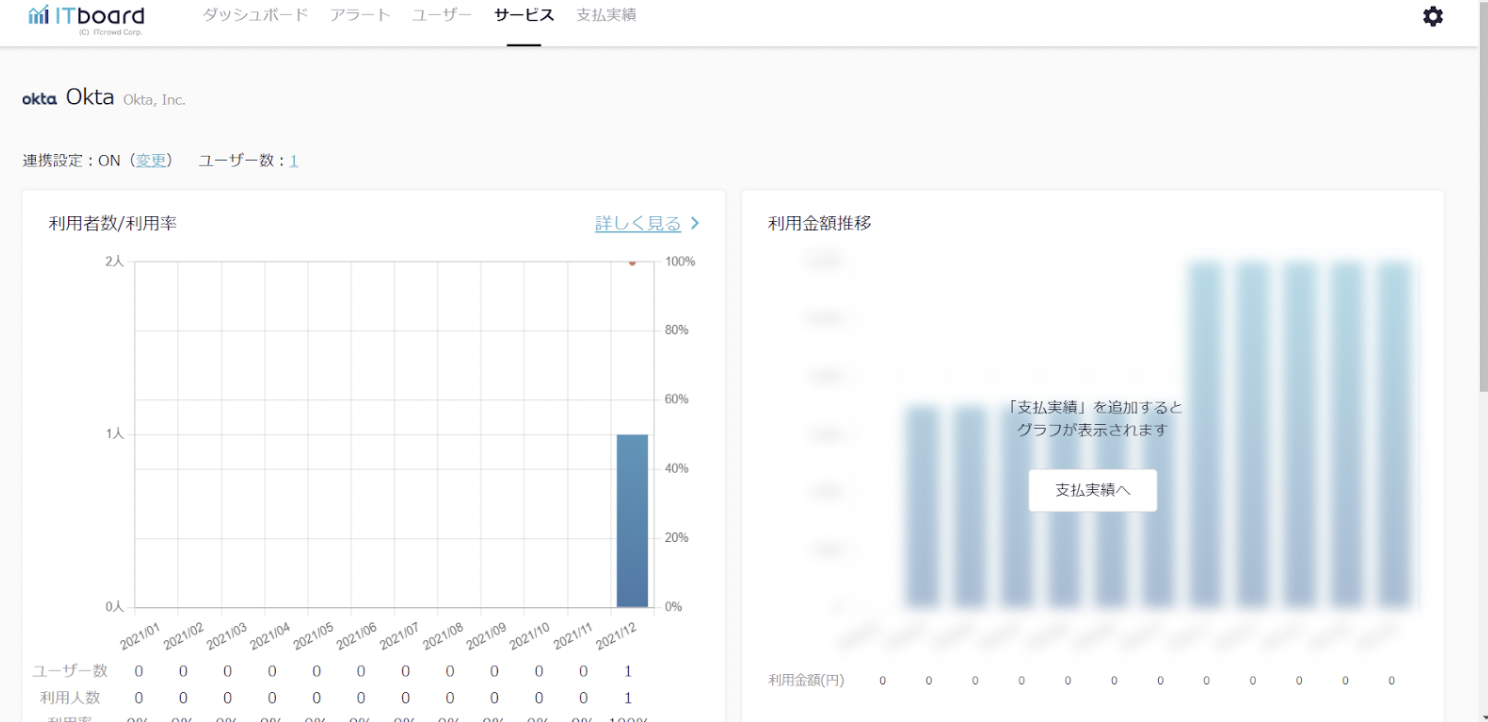Open the 支払実績 tab in navigation
This screenshot has height=722, width=1488.
606,16
